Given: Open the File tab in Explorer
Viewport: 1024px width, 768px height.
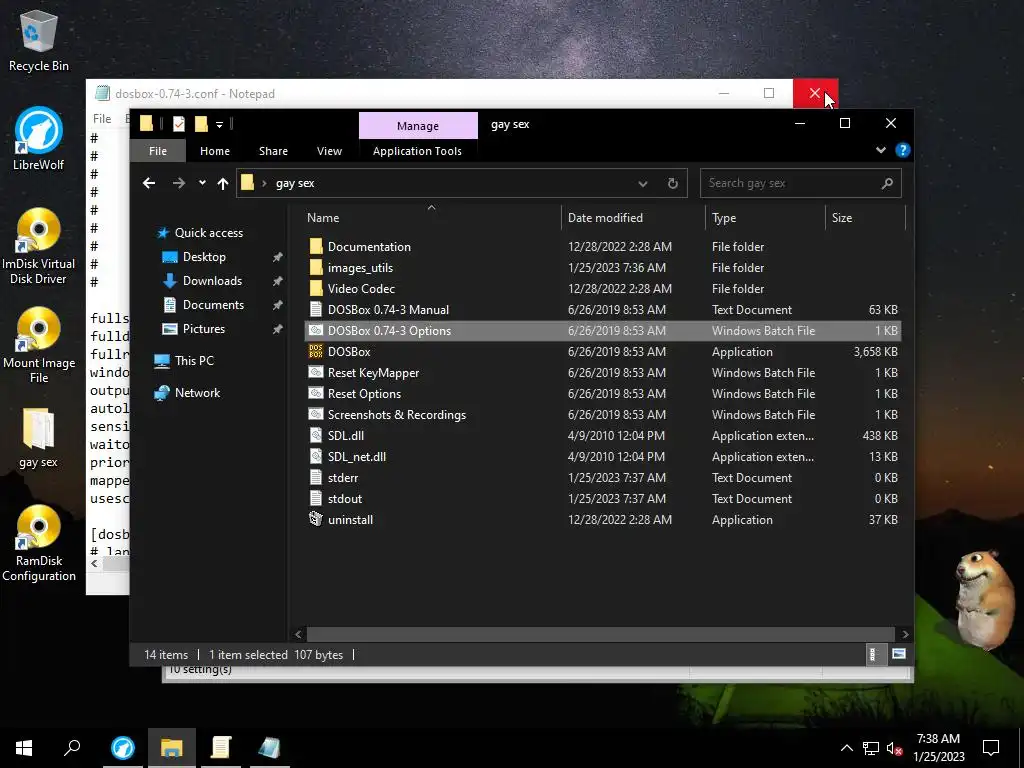Looking at the screenshot, I should 158,151.
